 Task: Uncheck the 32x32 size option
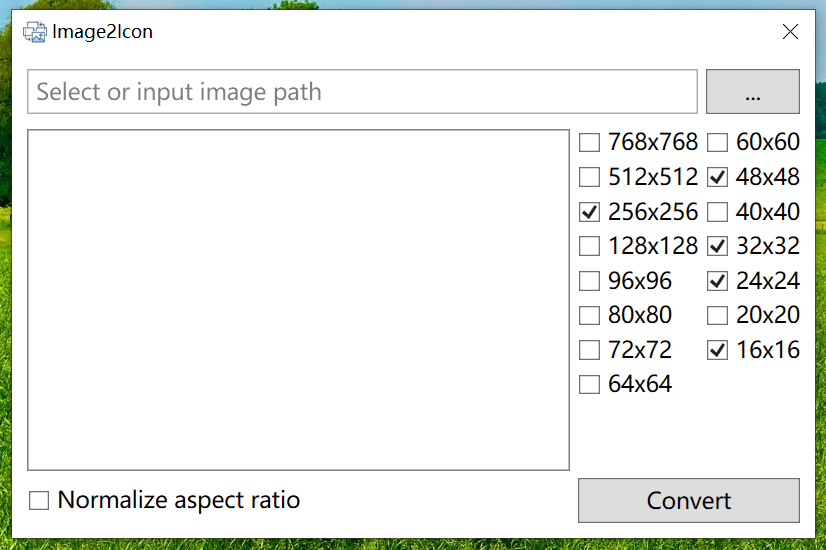tap(717, 246)
